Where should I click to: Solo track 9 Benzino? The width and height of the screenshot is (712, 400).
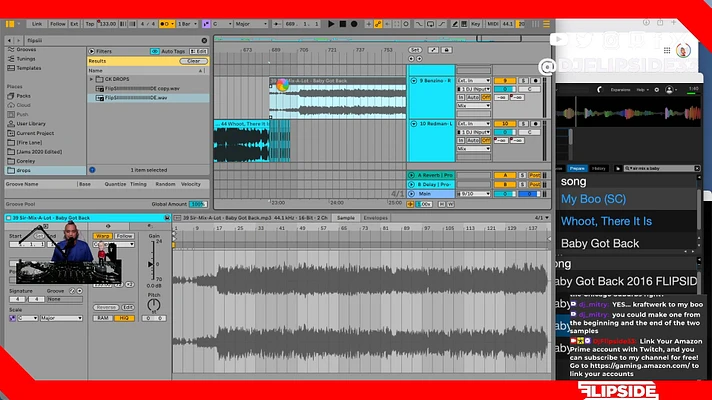(524, 81)
